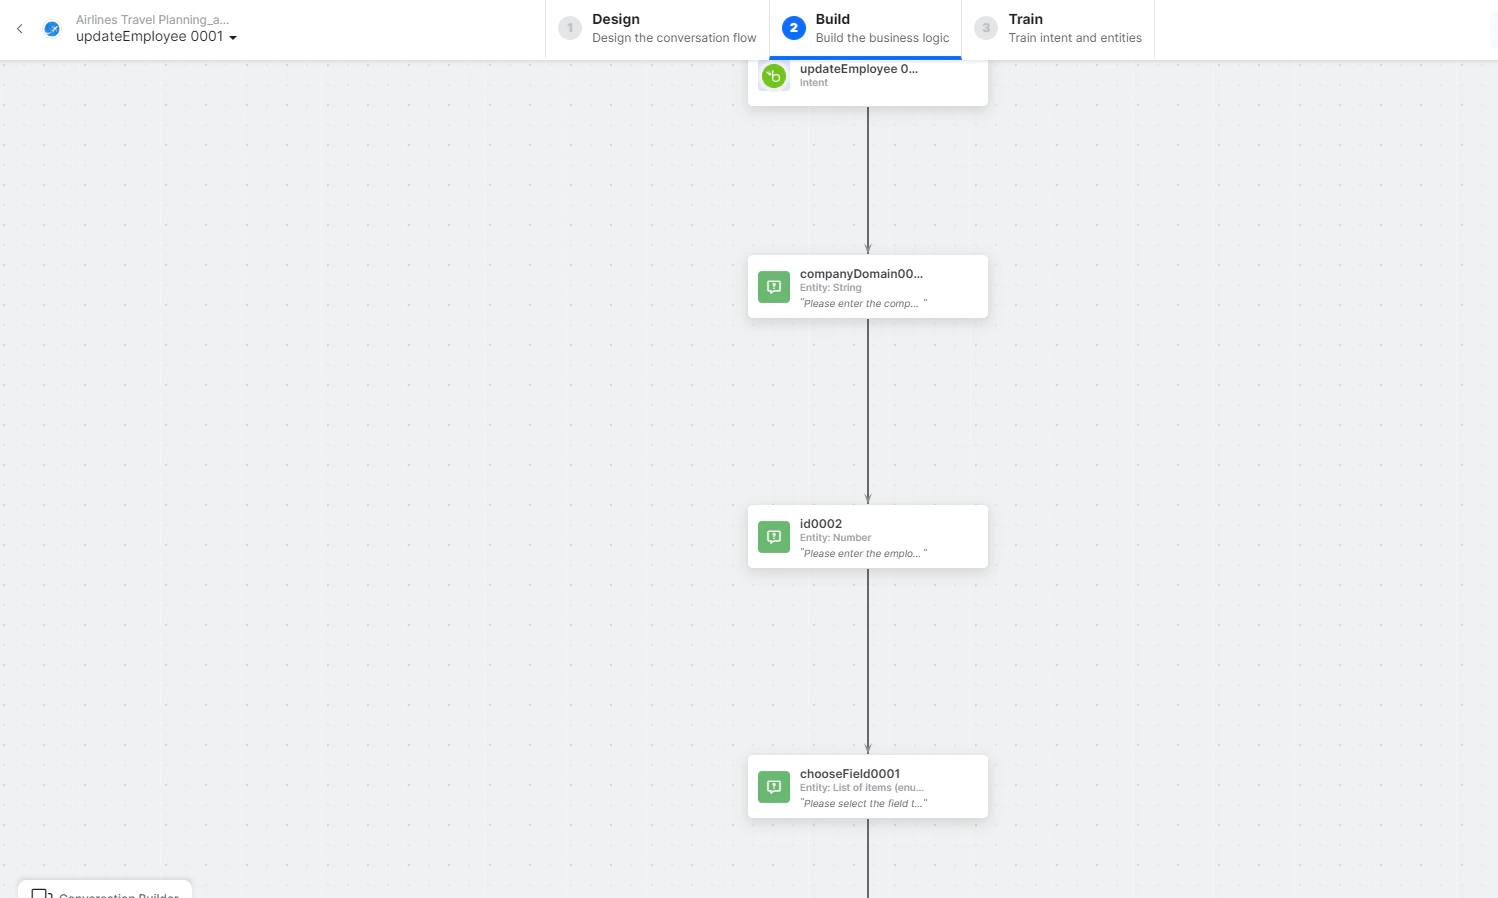Select the id0002 node card
Viewport: 1498px width, 898px height.
867,536
